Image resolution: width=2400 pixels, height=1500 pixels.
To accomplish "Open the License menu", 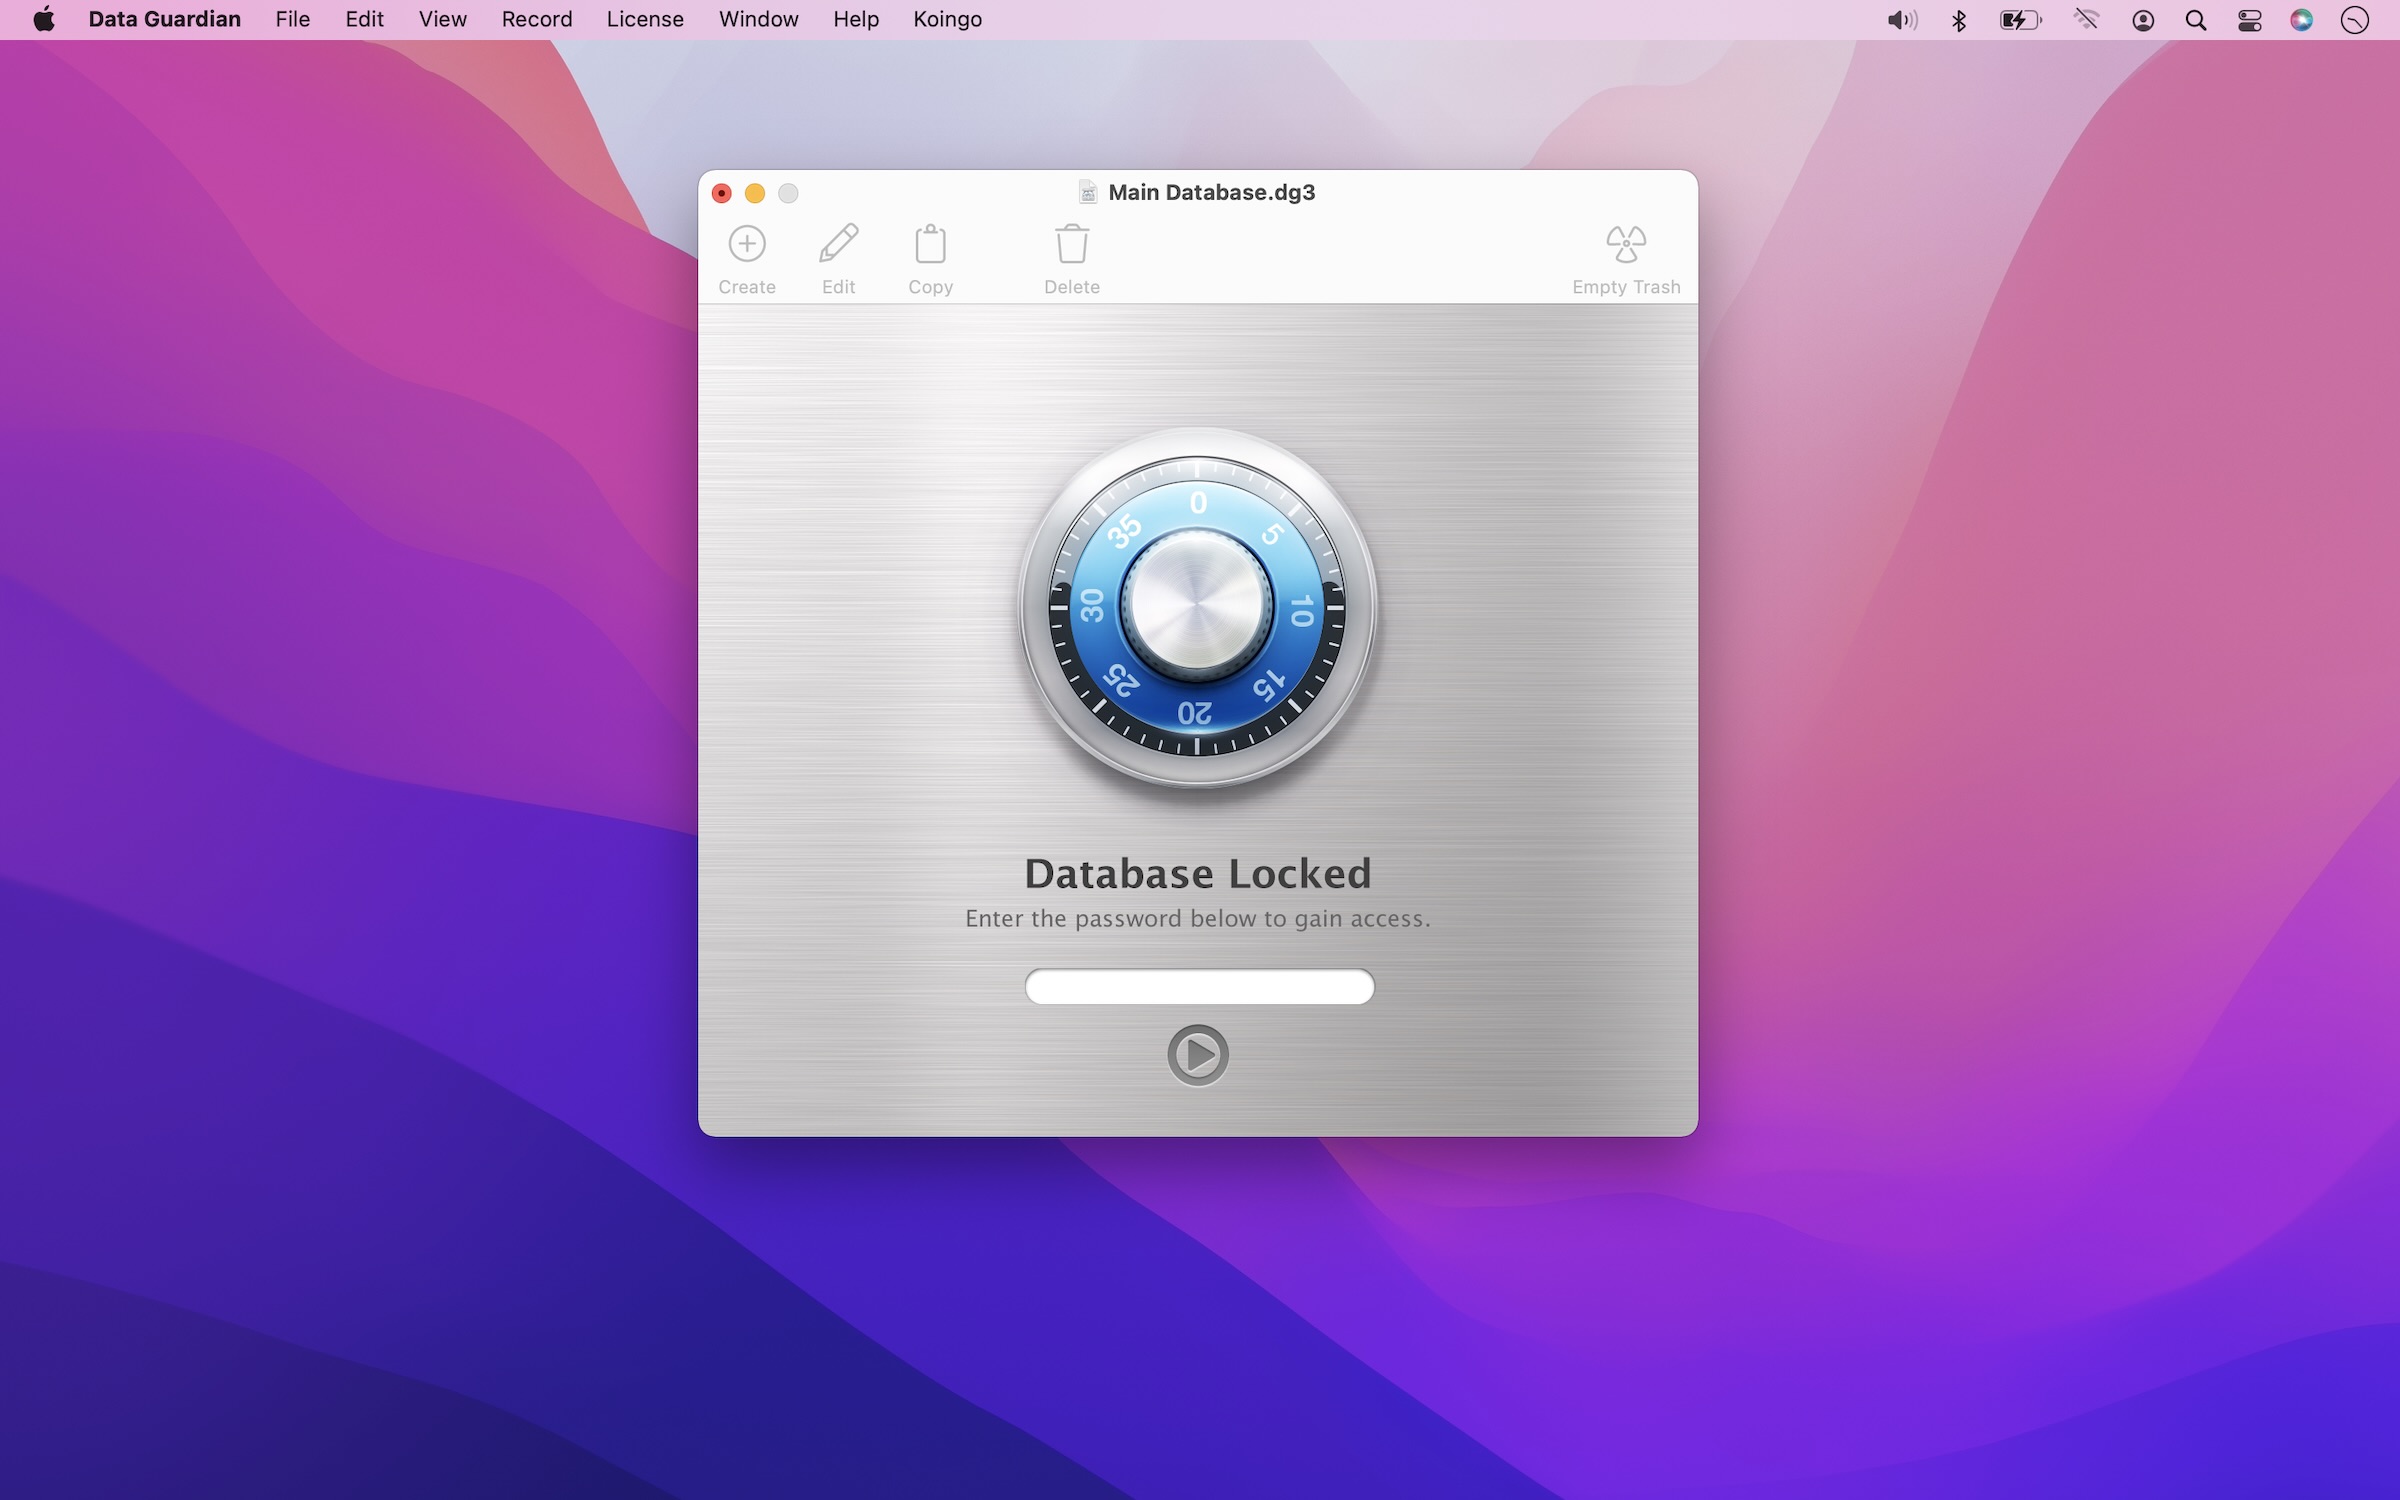I will coord(644,19).
